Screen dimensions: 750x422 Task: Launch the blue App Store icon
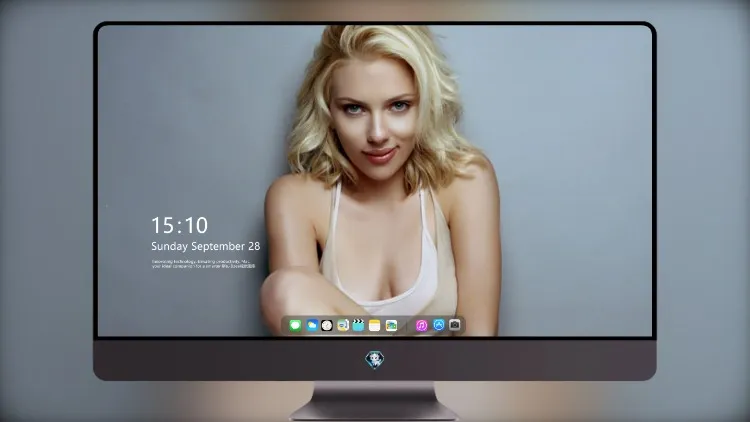point(439,325)
